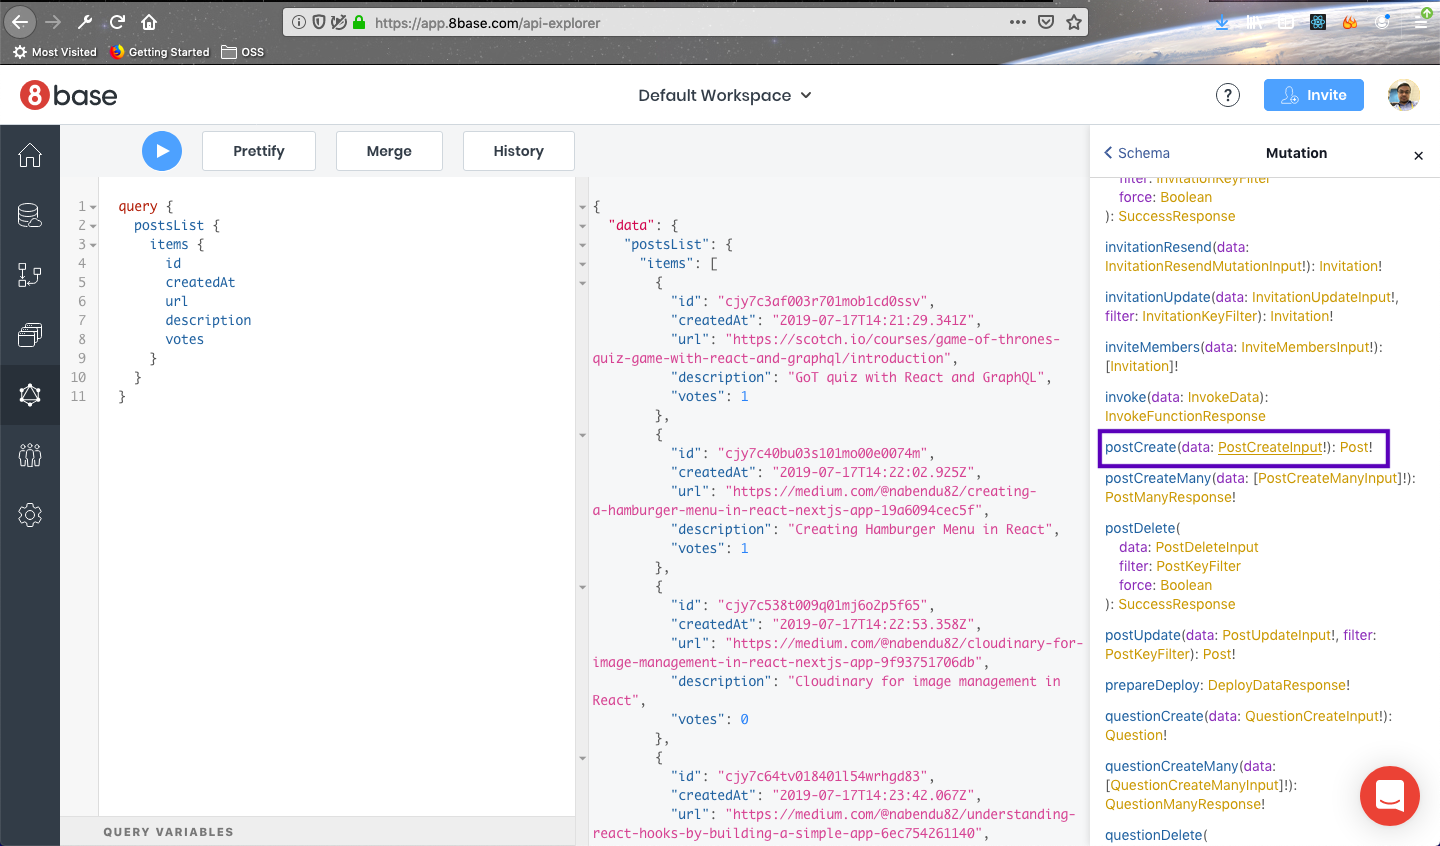Open OSS bookmarks folder
Image resolution: width=1440 pixels, height=846 pixels.
[243, 52]
